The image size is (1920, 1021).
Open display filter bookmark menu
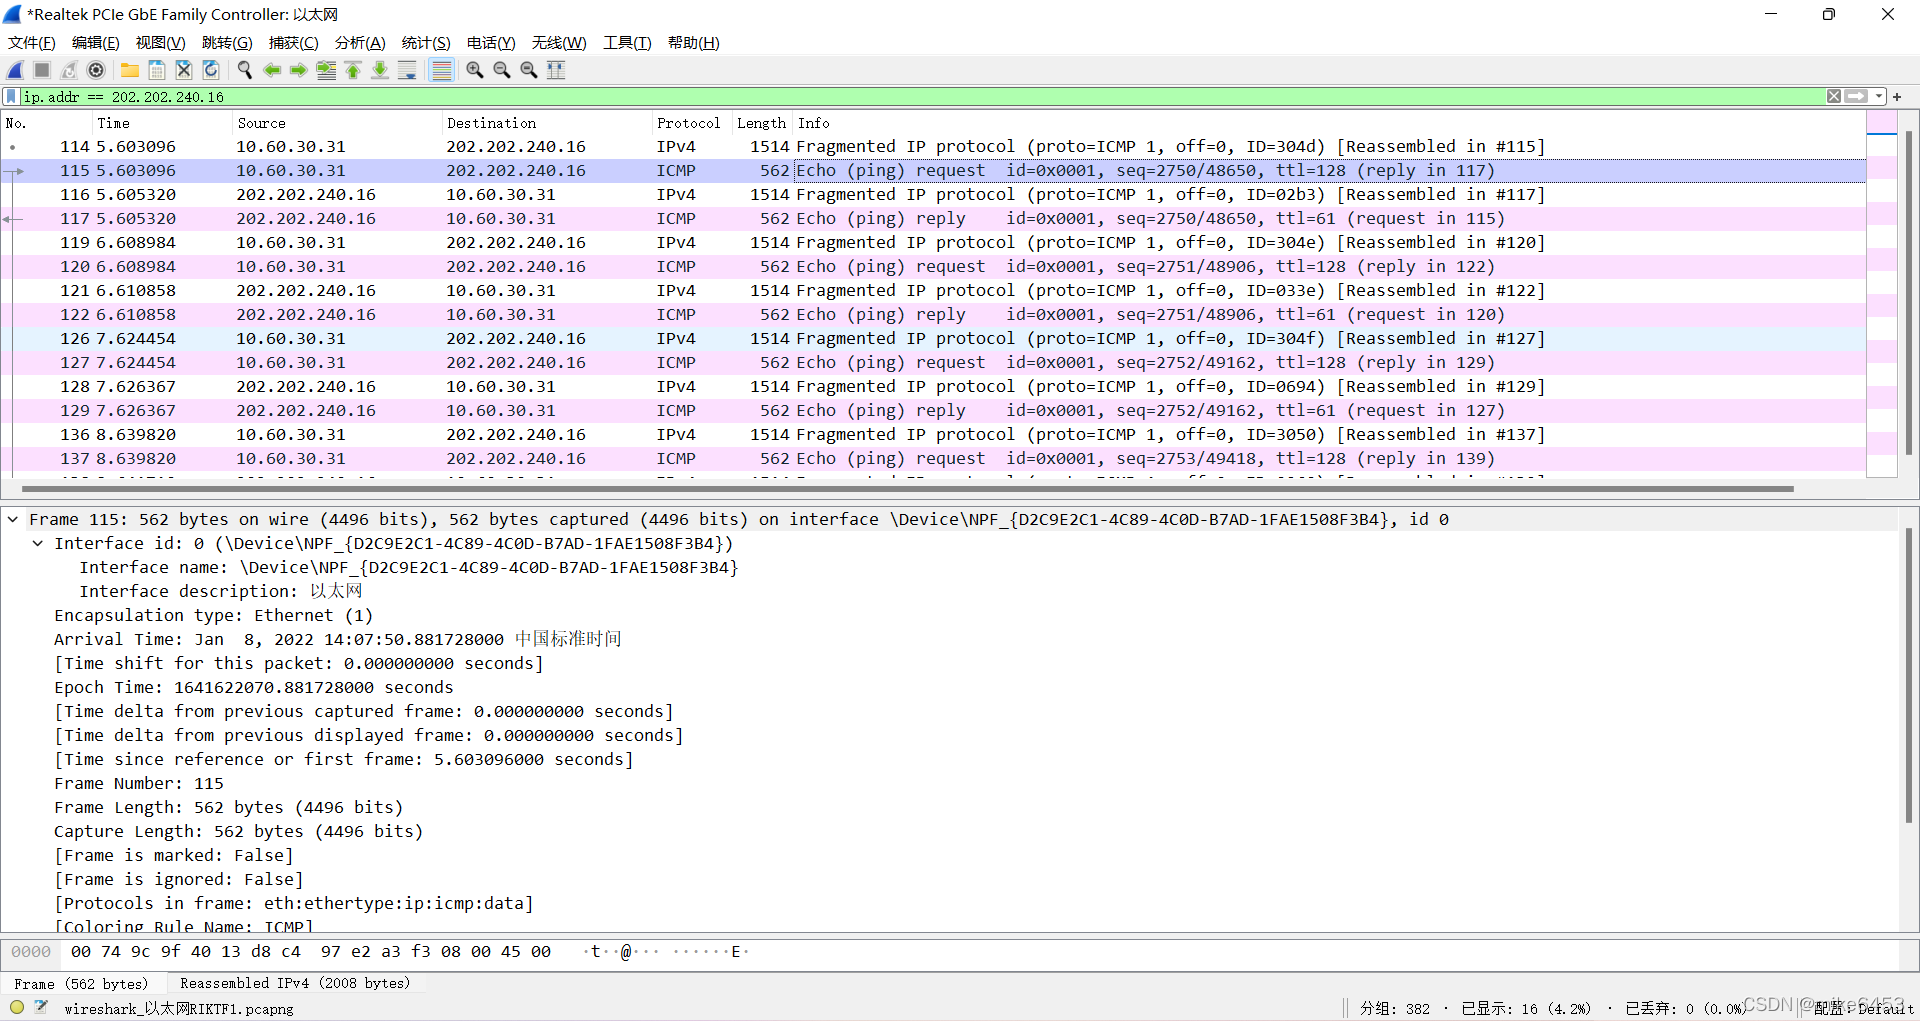pyautogui.click(x=11, y=97)
